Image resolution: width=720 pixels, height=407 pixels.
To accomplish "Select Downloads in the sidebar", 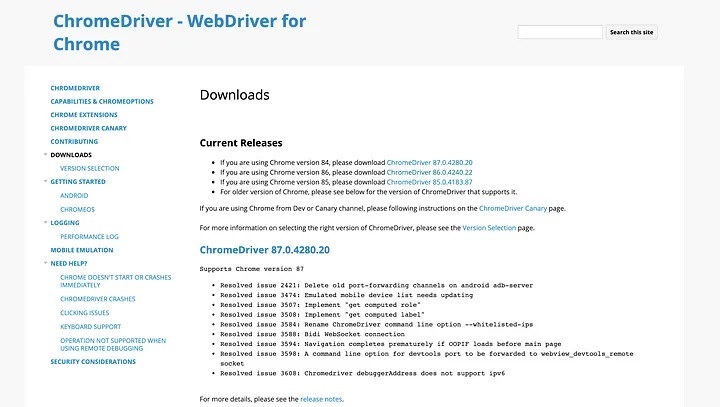I will (x=71, y=155).
